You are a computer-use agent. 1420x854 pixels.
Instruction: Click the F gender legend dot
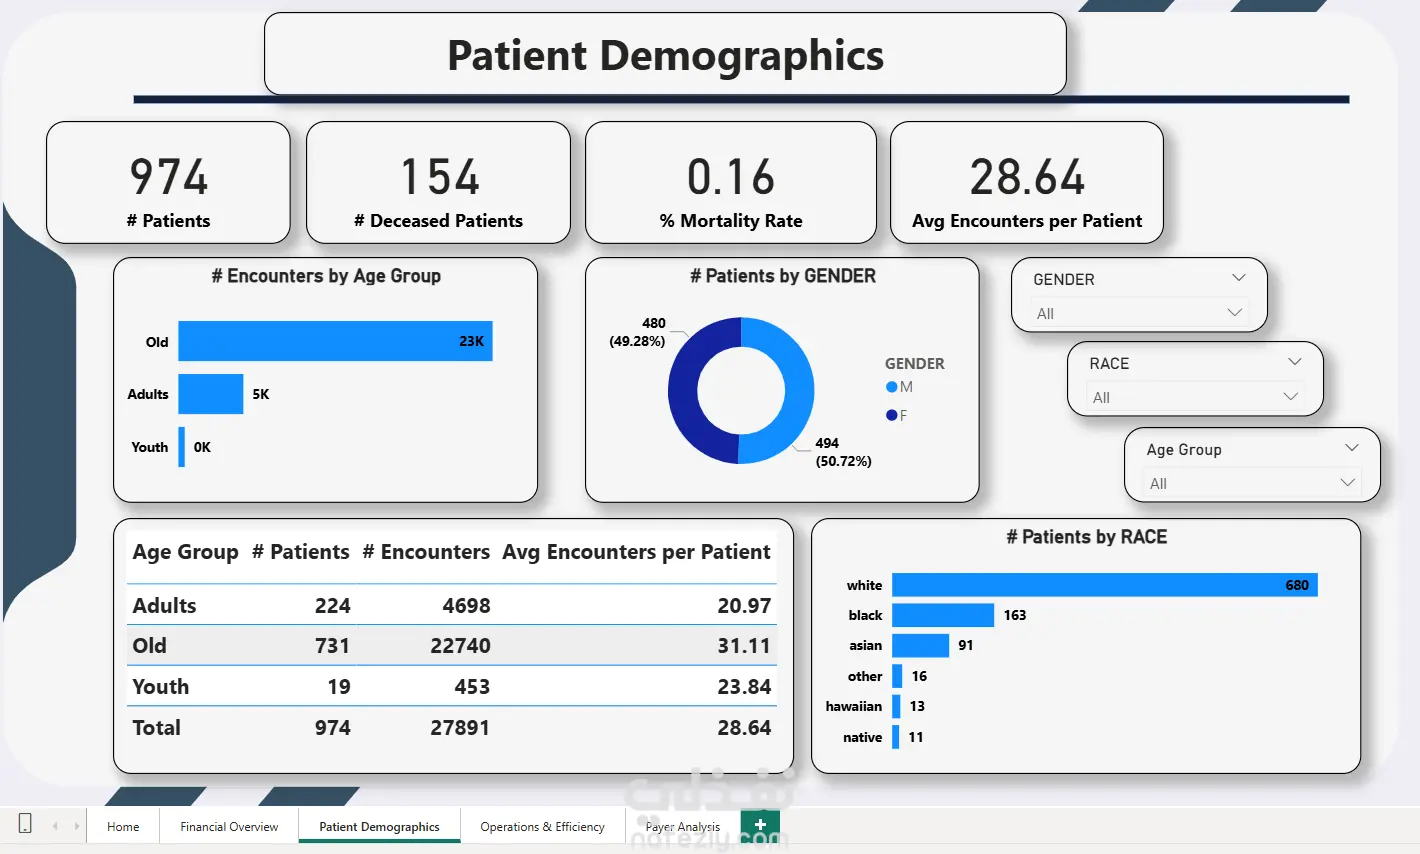tap(891, 415)
